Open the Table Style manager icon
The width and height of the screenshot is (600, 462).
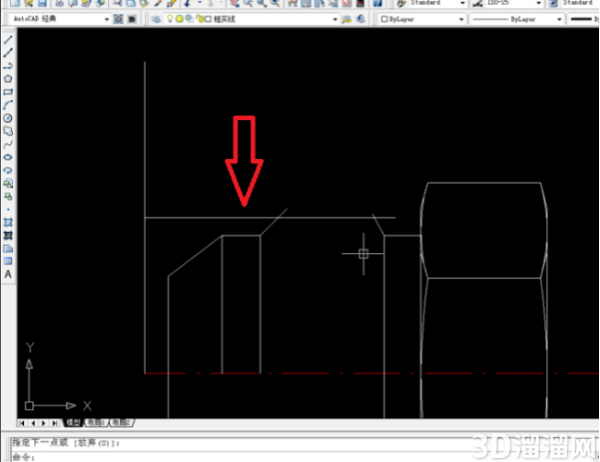tap(553, 3)
